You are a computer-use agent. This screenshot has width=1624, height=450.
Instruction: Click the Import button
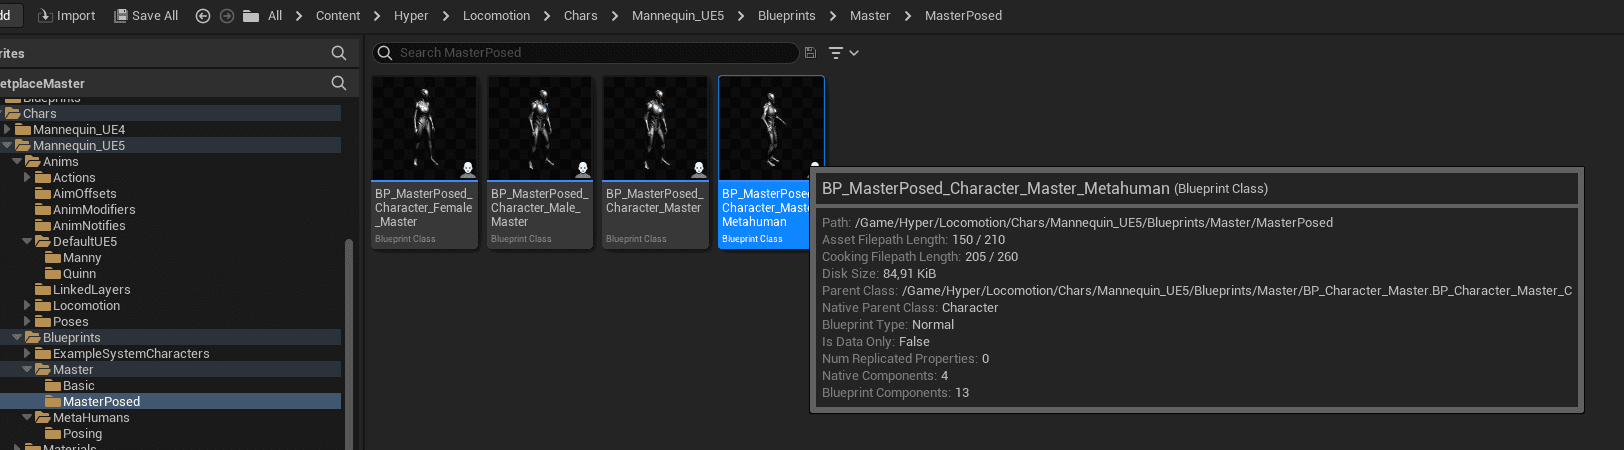pos(66,16)
